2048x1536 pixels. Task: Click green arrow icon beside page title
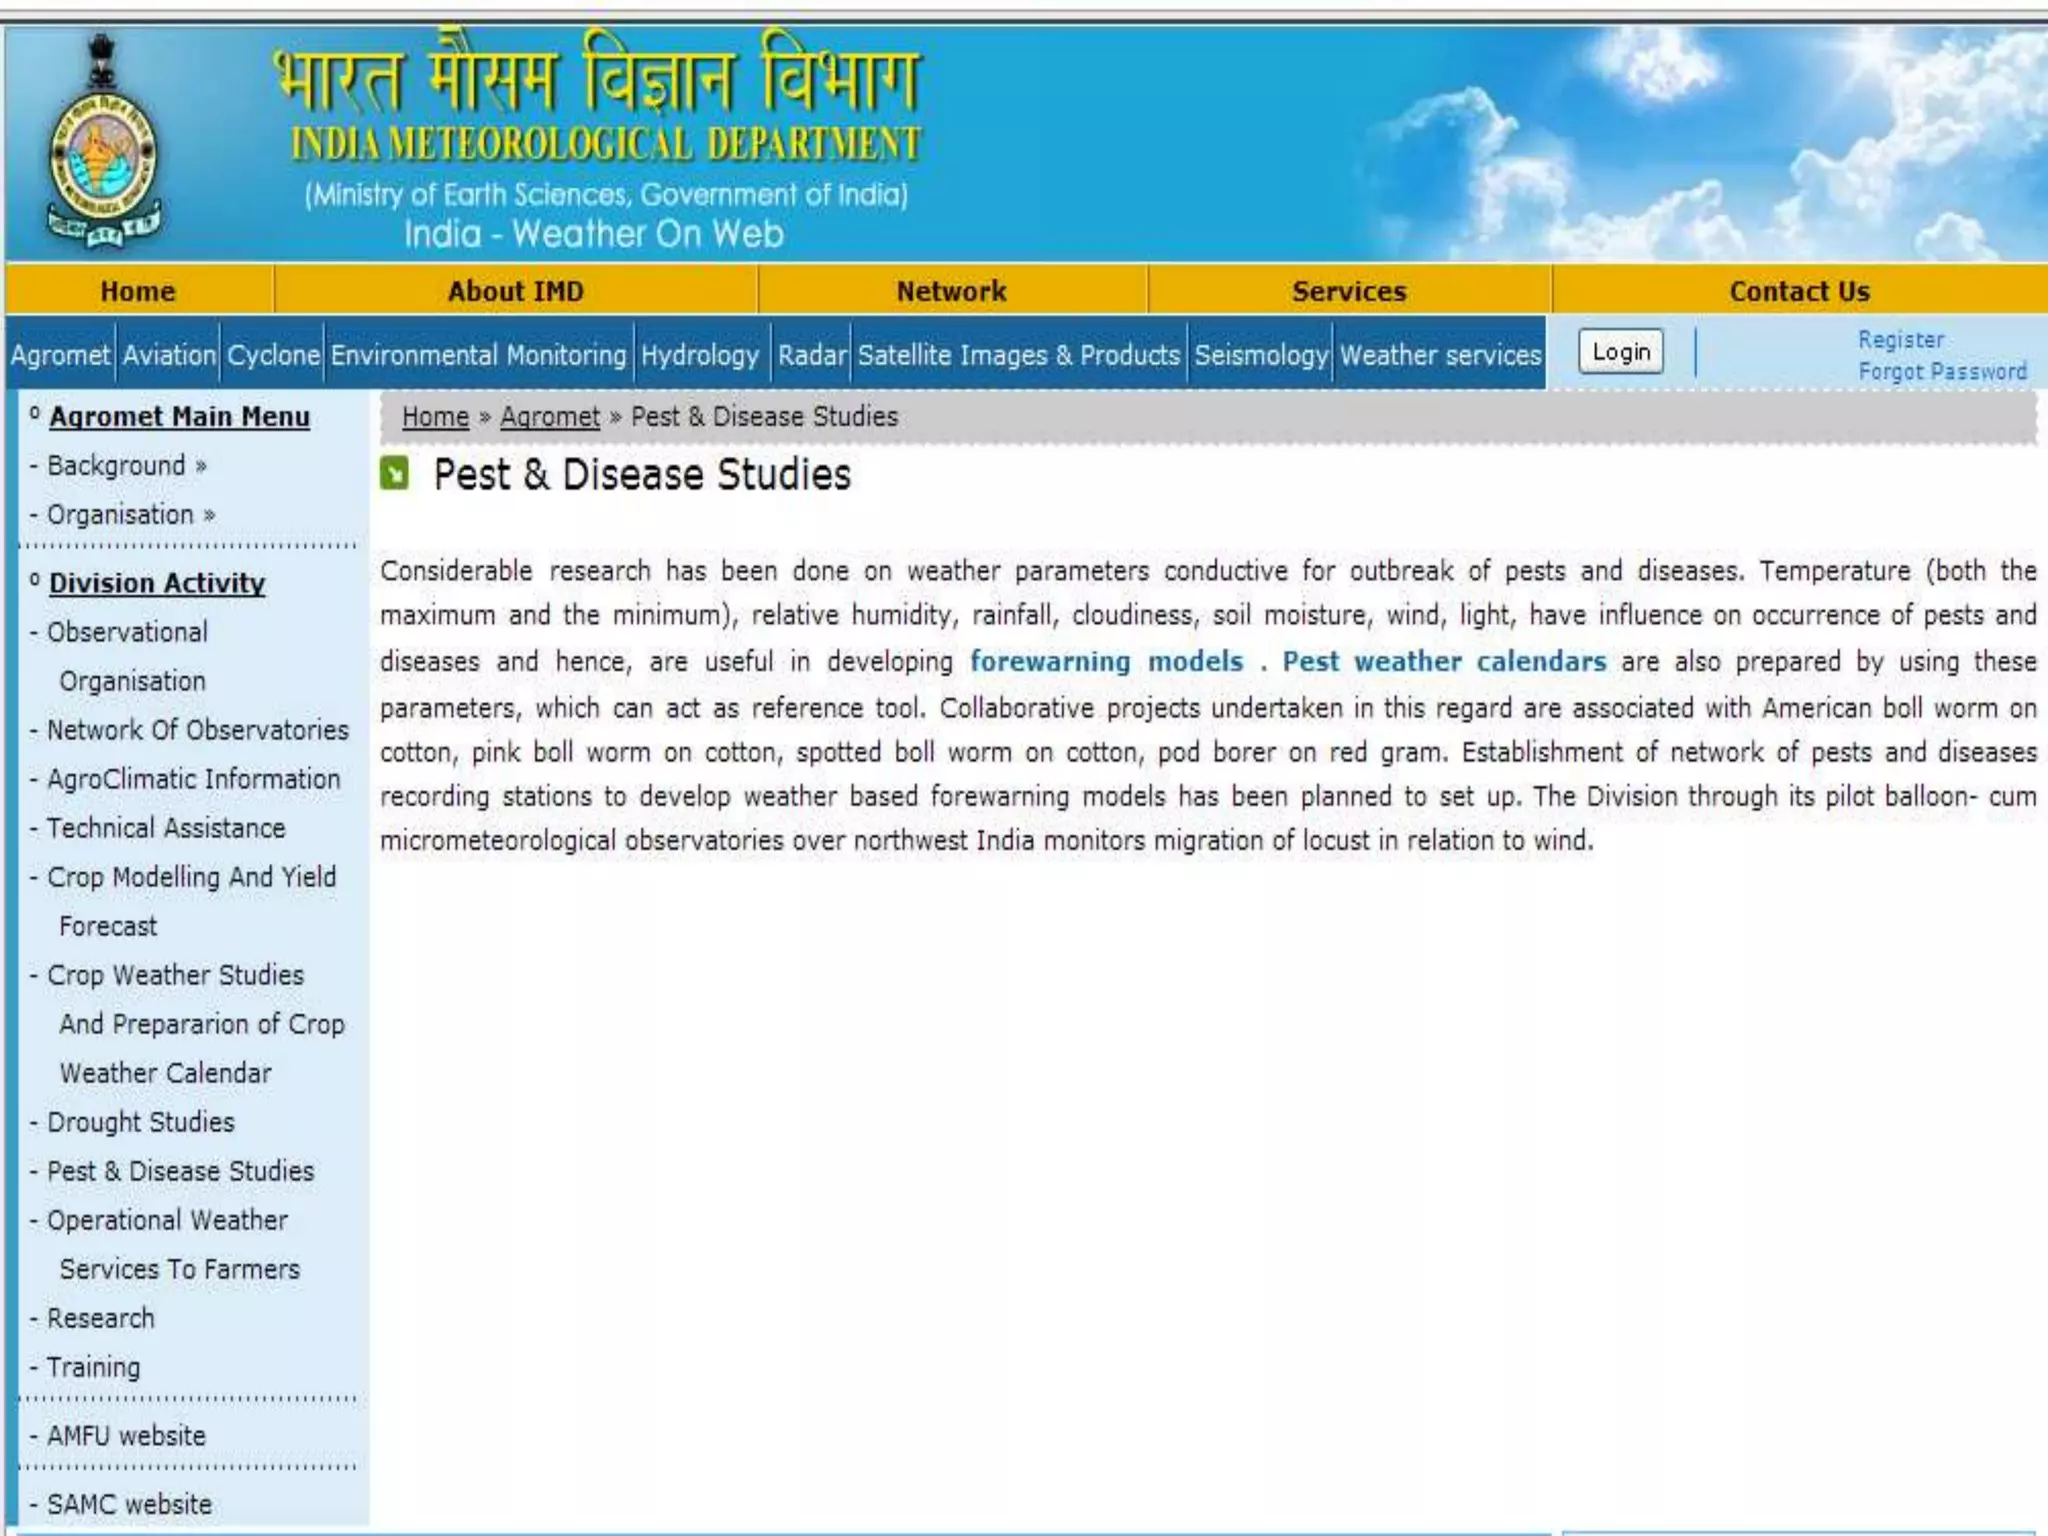pyautogui.click(x=395, y=474)
